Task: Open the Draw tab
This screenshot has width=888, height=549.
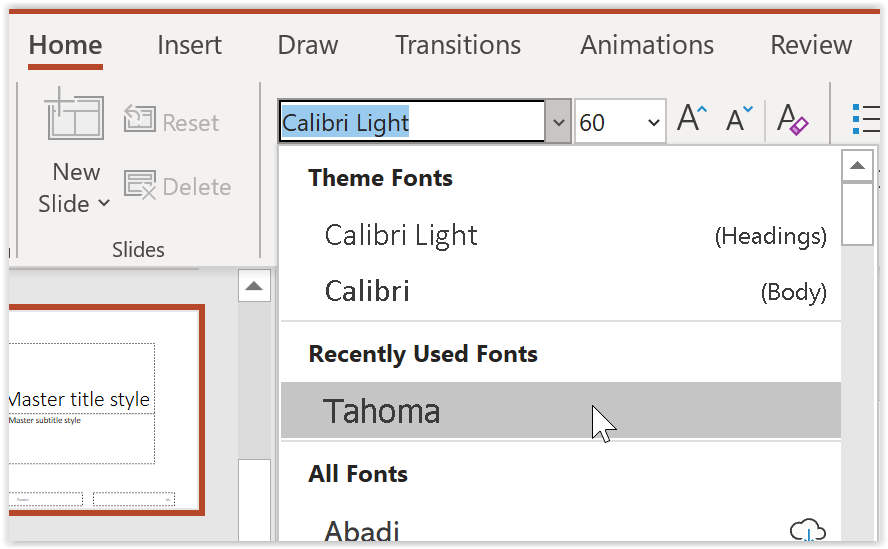Action: point(308,45)
